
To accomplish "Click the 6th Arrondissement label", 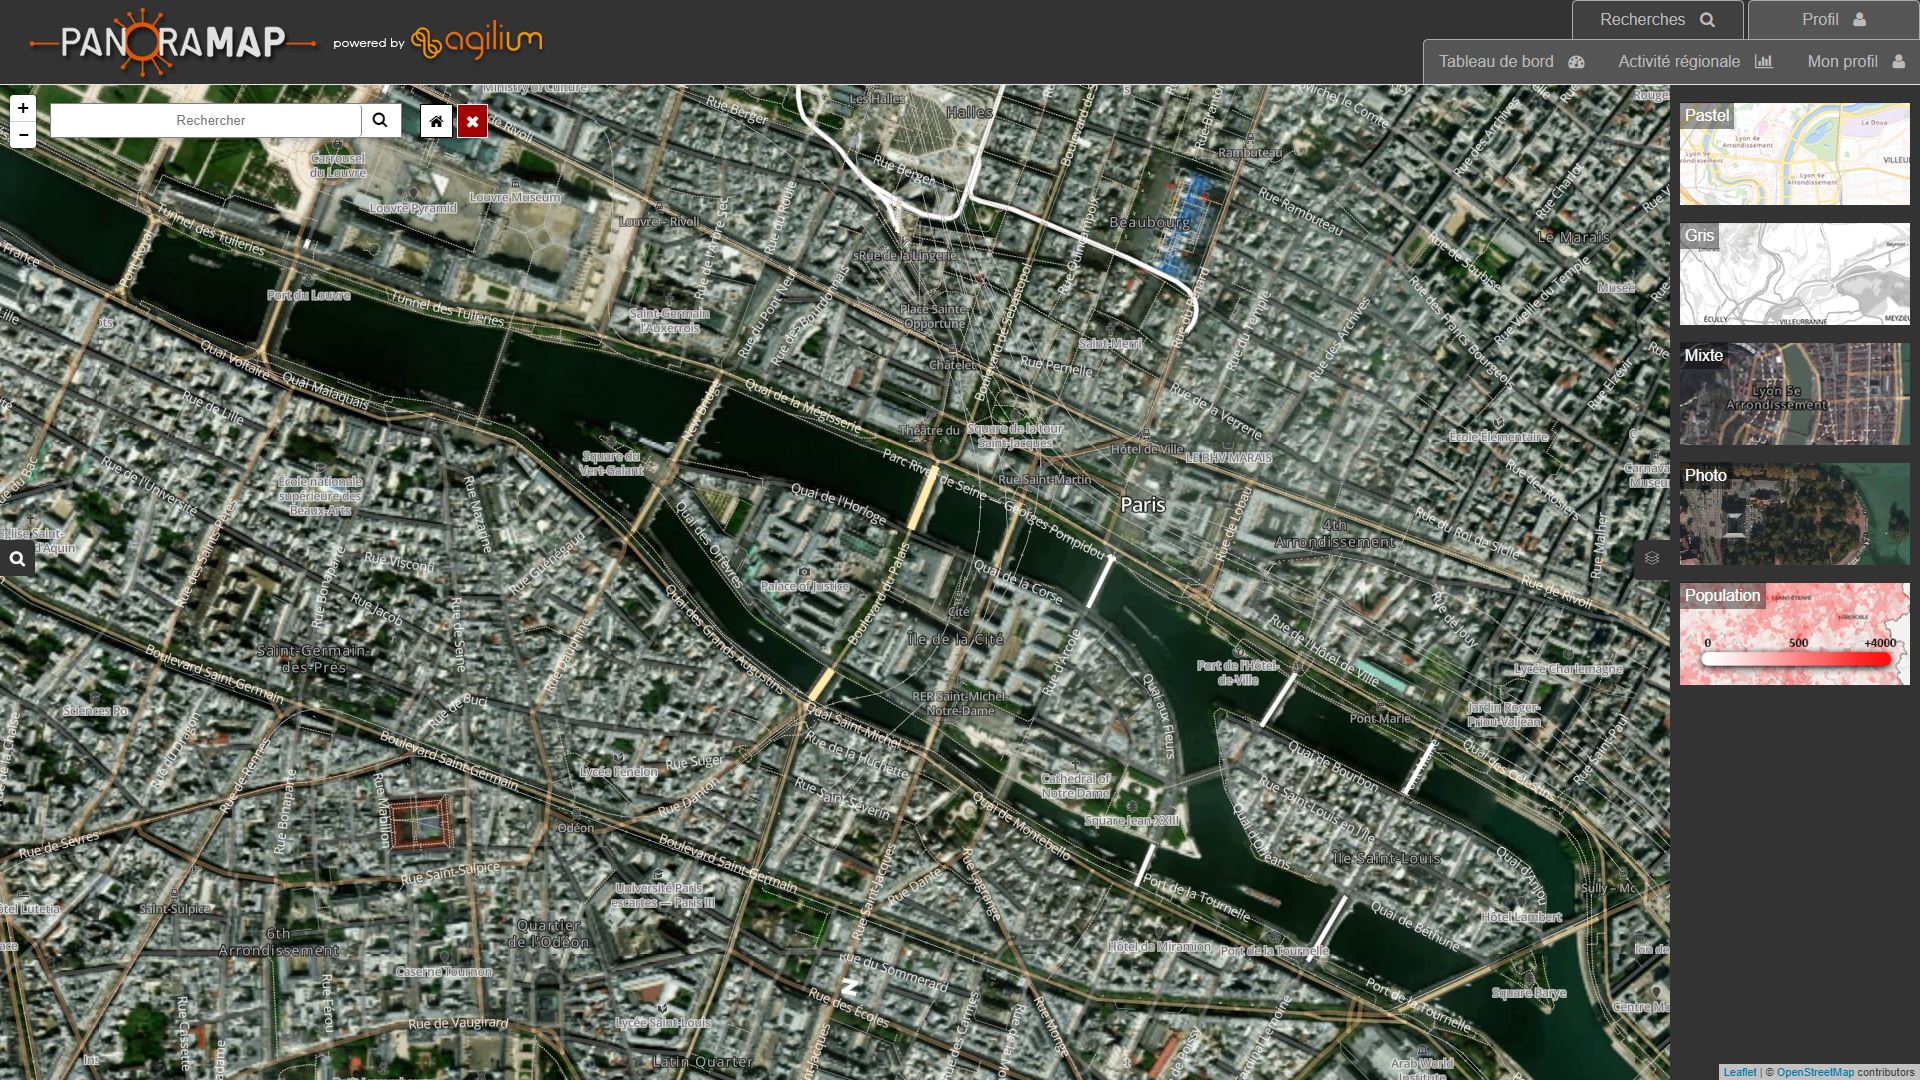I will point(278,942).
